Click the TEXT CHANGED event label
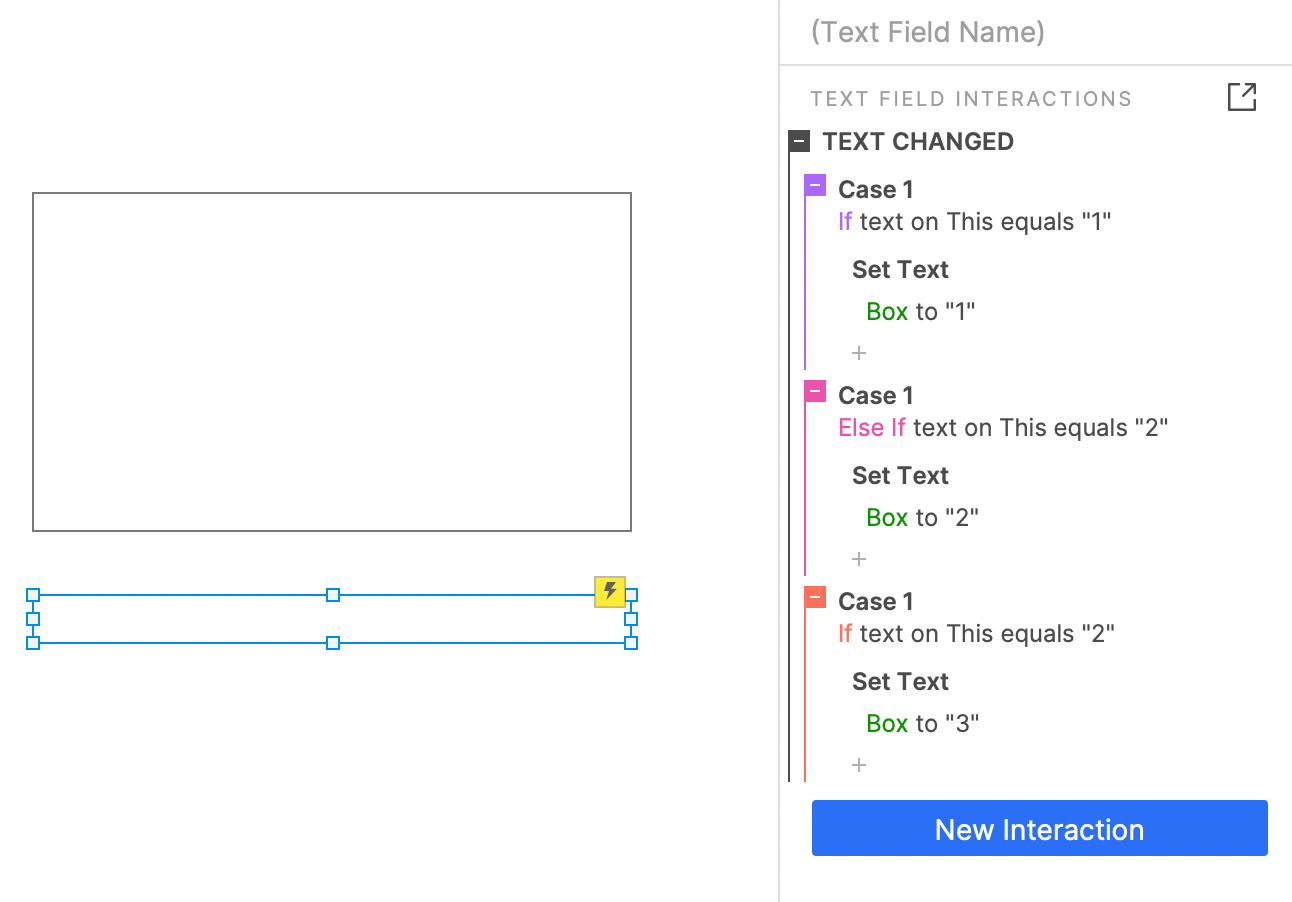Viewport: 1292px width, 902px height. click(918, 141)
